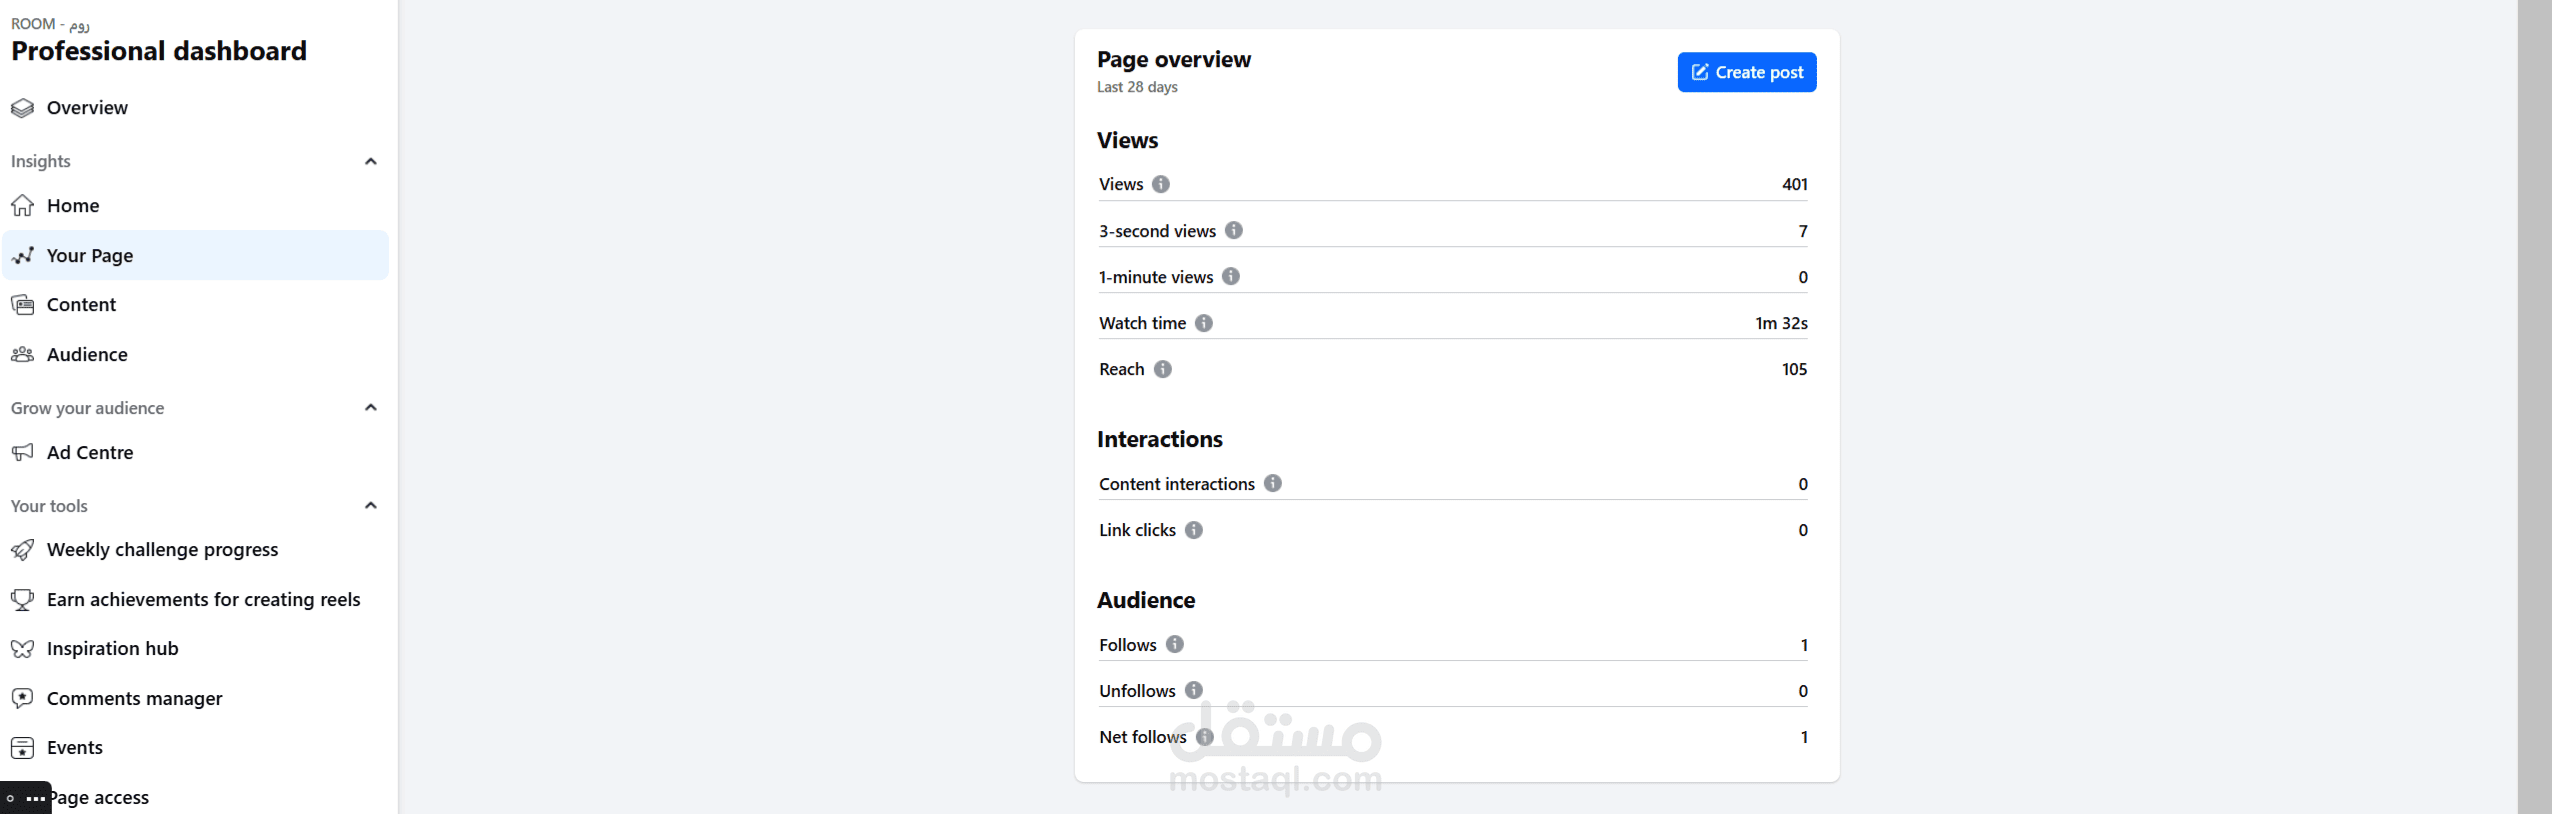Click the info icon next to Unfollows
This screenshot has width=2552, height=814.
point(1194,690)
